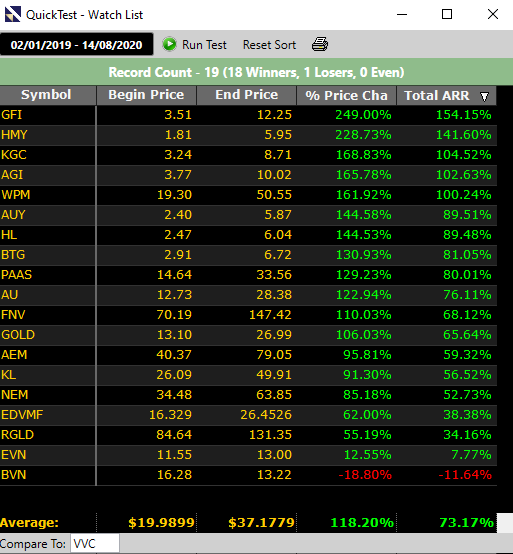Close the QuickTest Watch List window
Screen dimensions: 513x554
tap(493, 14)
